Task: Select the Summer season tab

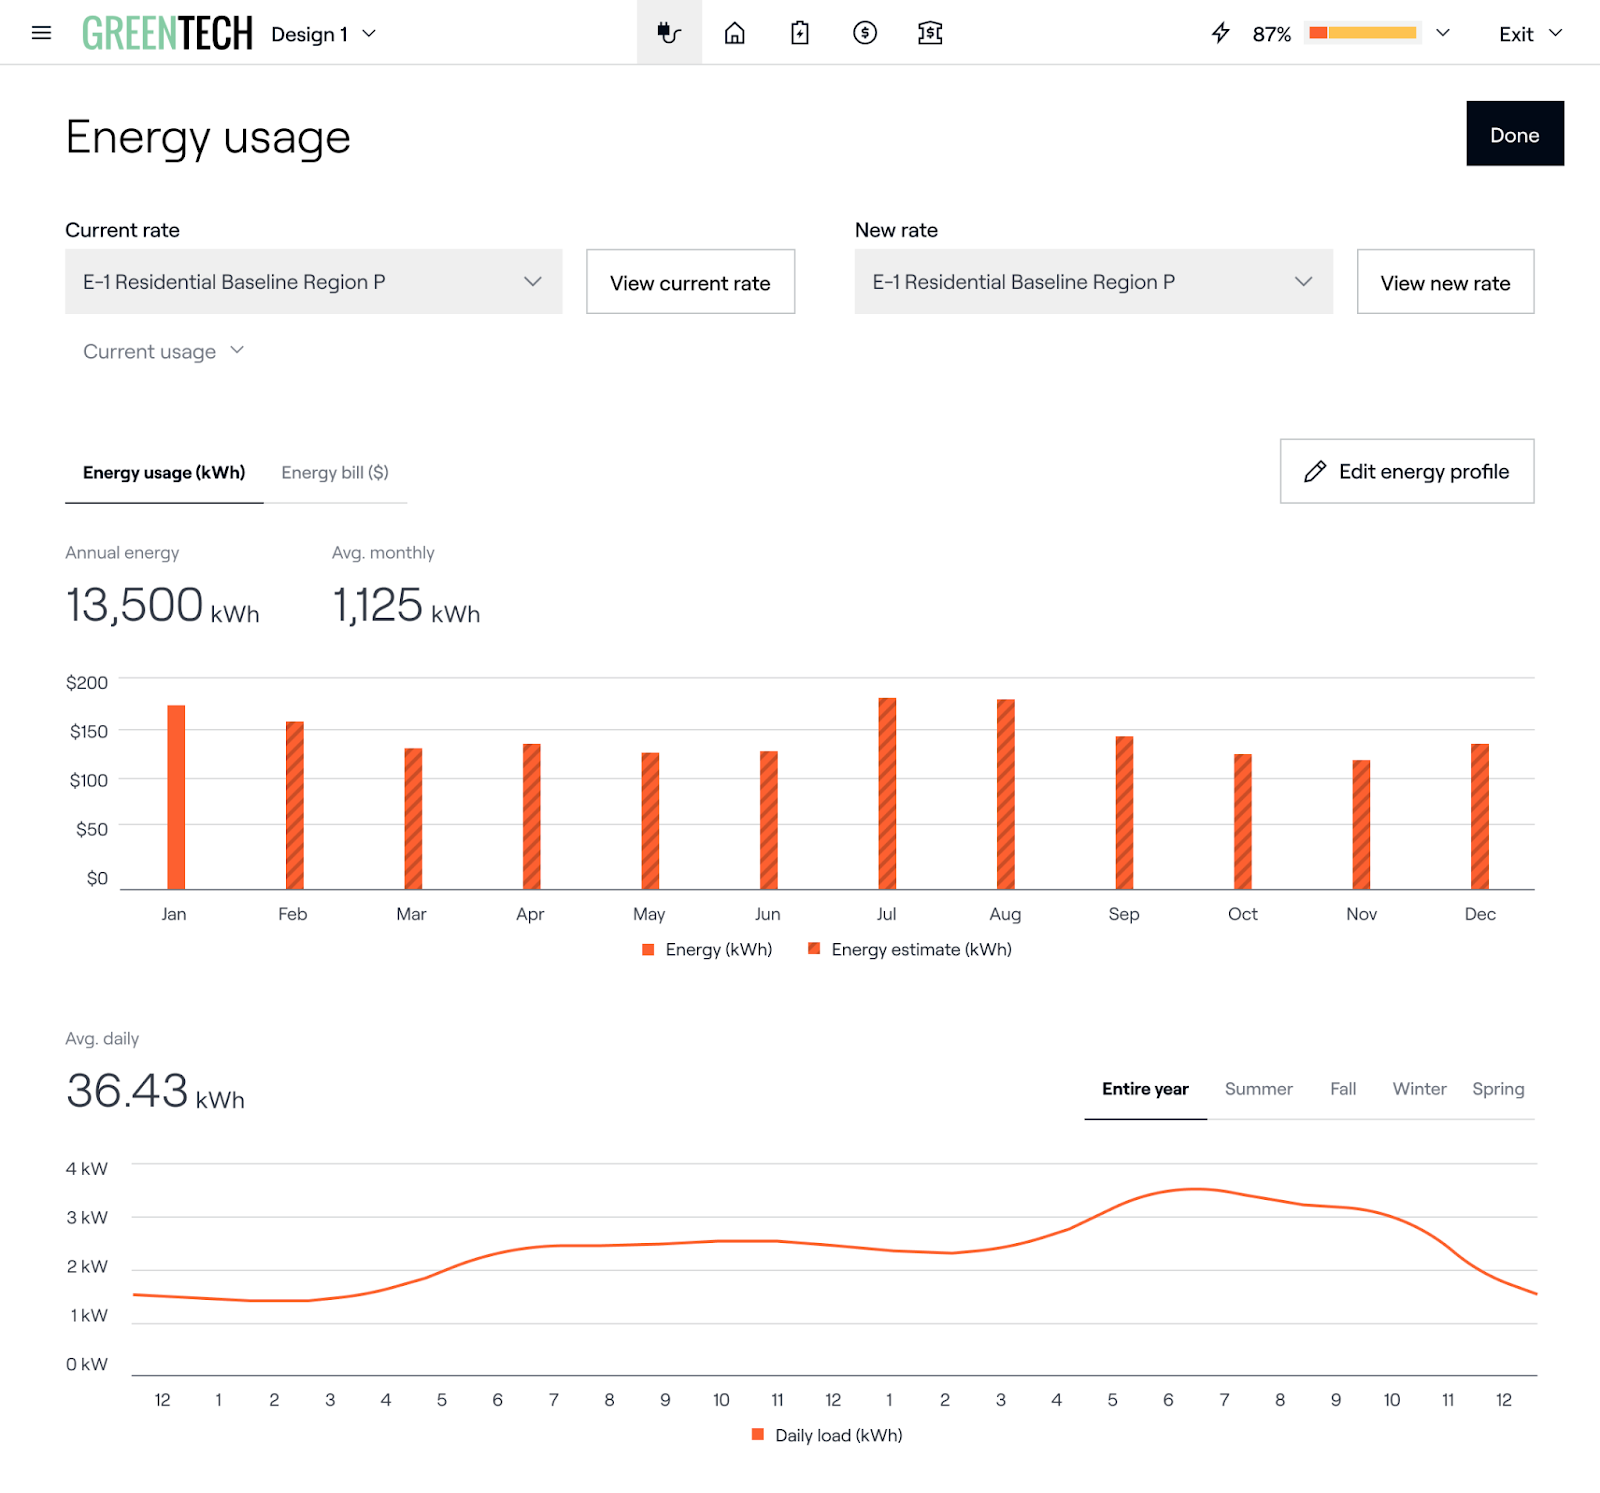Action: [1258, 1089]
